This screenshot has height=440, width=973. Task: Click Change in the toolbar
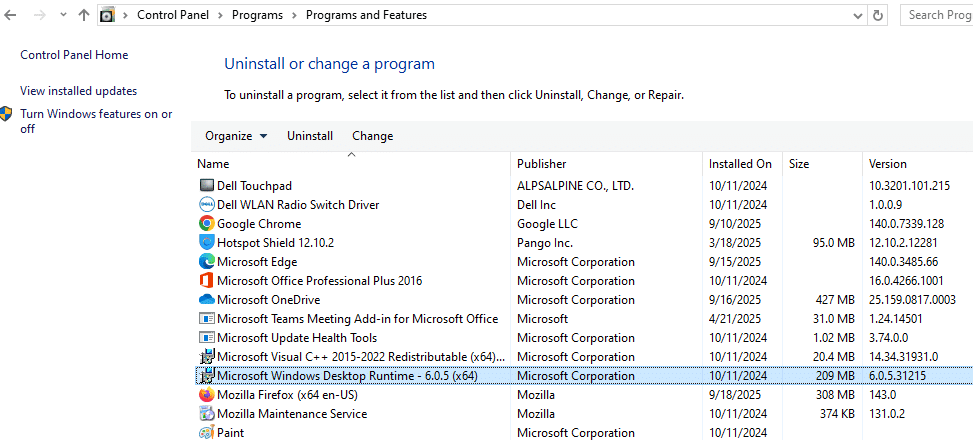(x=372, y=136)
